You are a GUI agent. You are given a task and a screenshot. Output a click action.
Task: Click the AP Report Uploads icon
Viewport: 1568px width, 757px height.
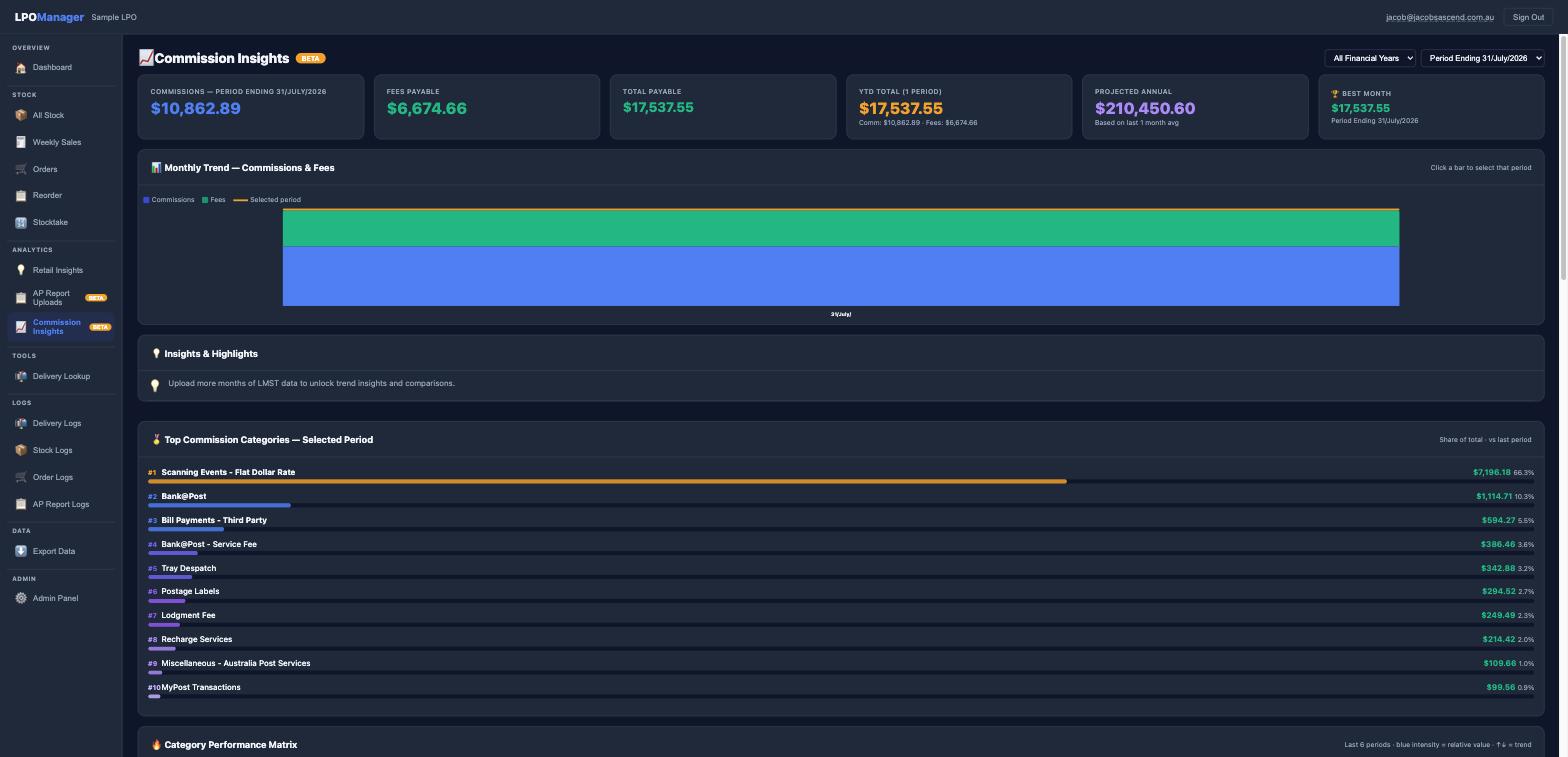click(x=21, y=298)
